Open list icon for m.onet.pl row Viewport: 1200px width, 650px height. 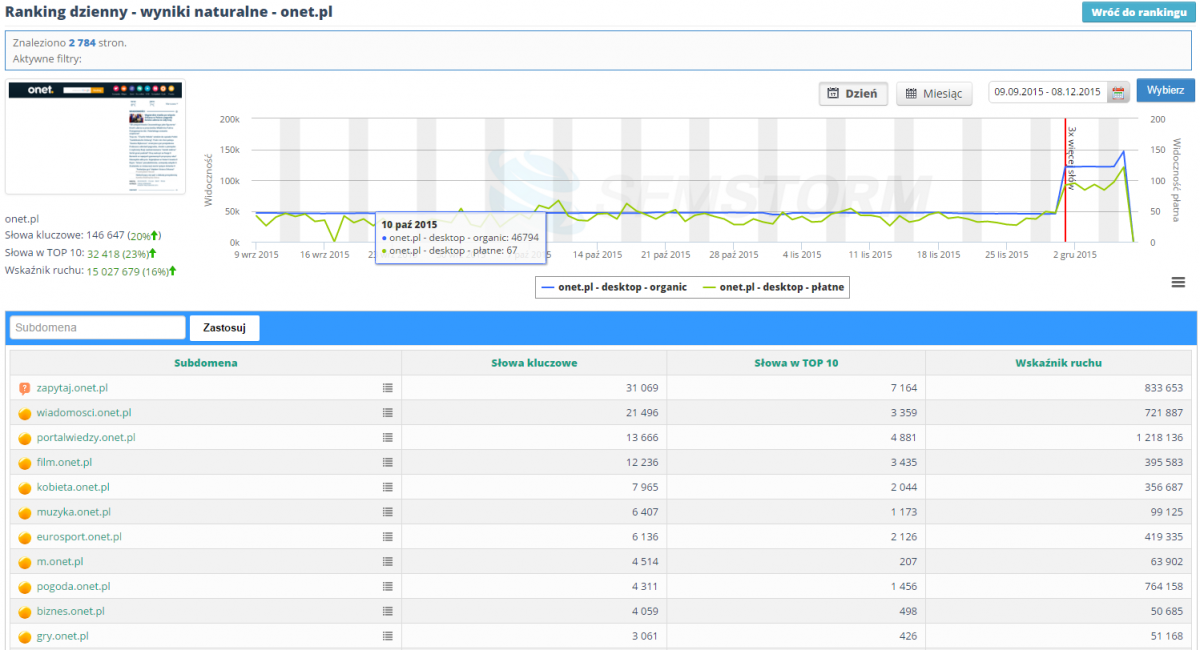[387, 562]
